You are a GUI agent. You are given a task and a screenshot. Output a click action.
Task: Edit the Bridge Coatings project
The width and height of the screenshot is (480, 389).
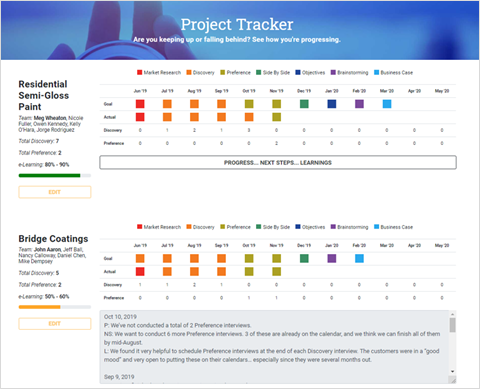point(55,324)
